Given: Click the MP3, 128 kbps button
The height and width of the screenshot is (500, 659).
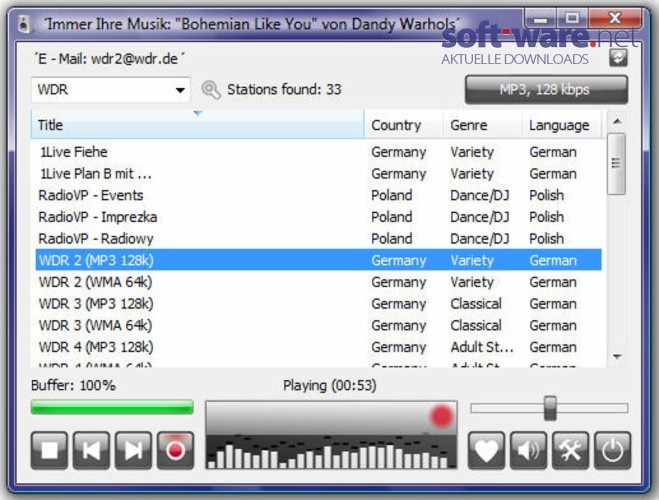Looking at the screenshot, I should click(546, 89).
